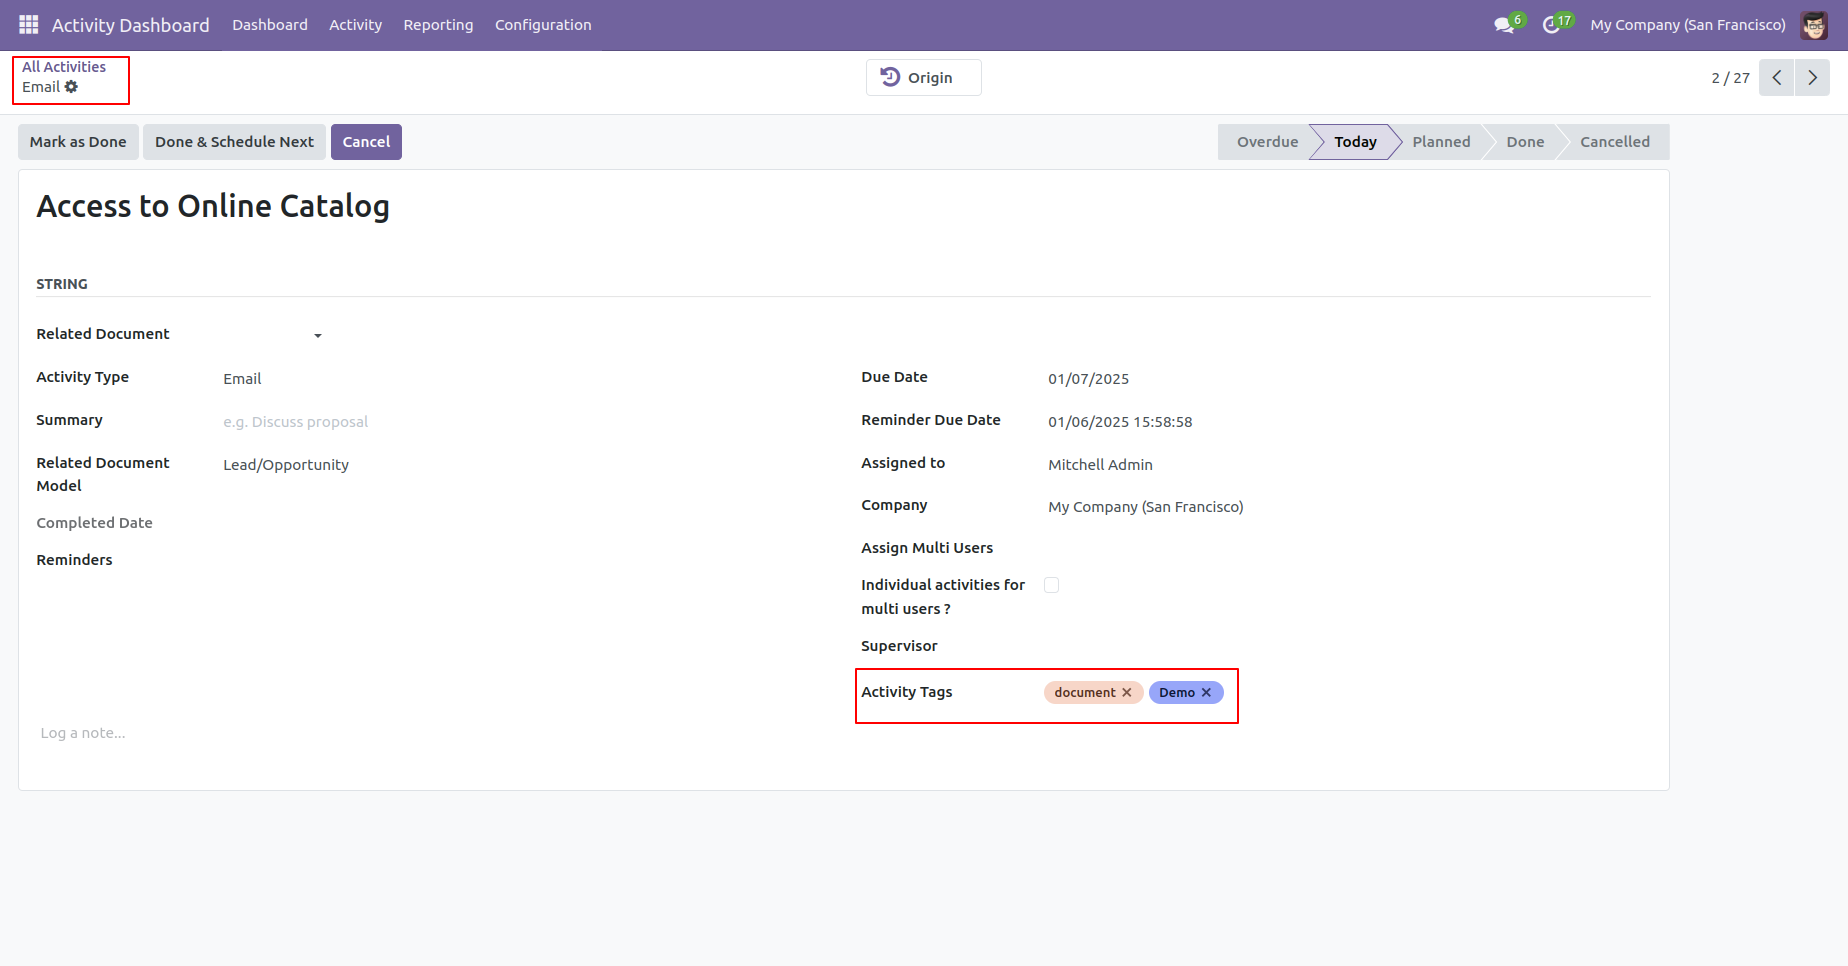The height and width of the screenshot is (966, 1848).
Task: Remove the document tag
Action: coord(1127,692)
